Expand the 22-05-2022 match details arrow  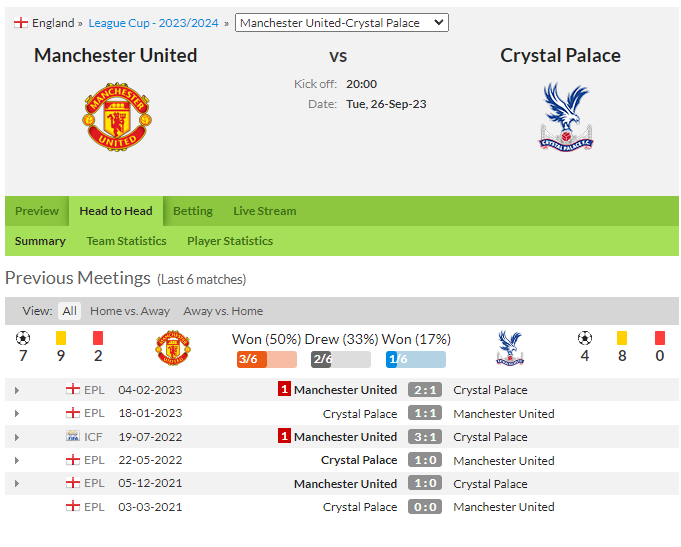click(17, 460)
